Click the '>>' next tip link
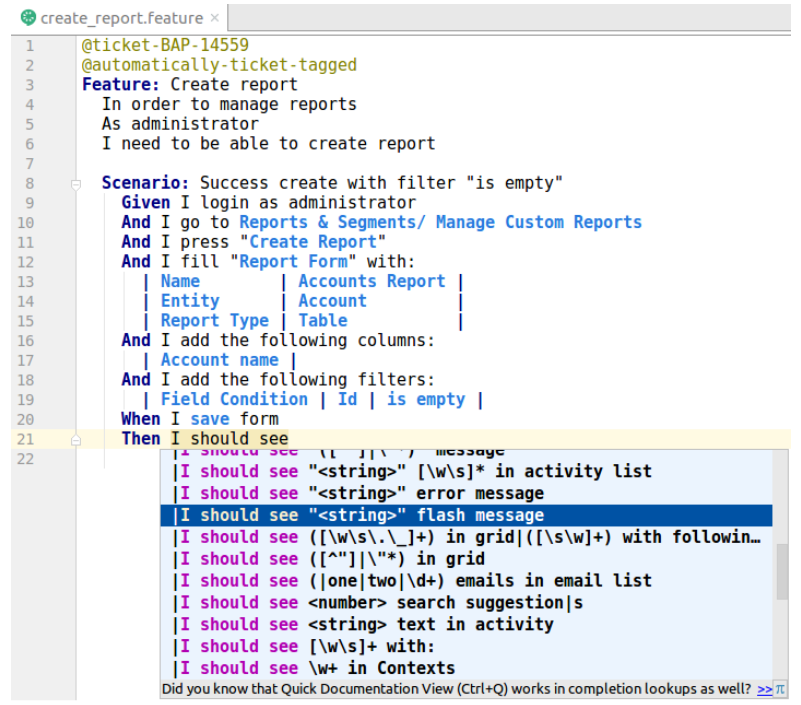The width and height of the screenshot is (801, 705). tap(765, 689)
